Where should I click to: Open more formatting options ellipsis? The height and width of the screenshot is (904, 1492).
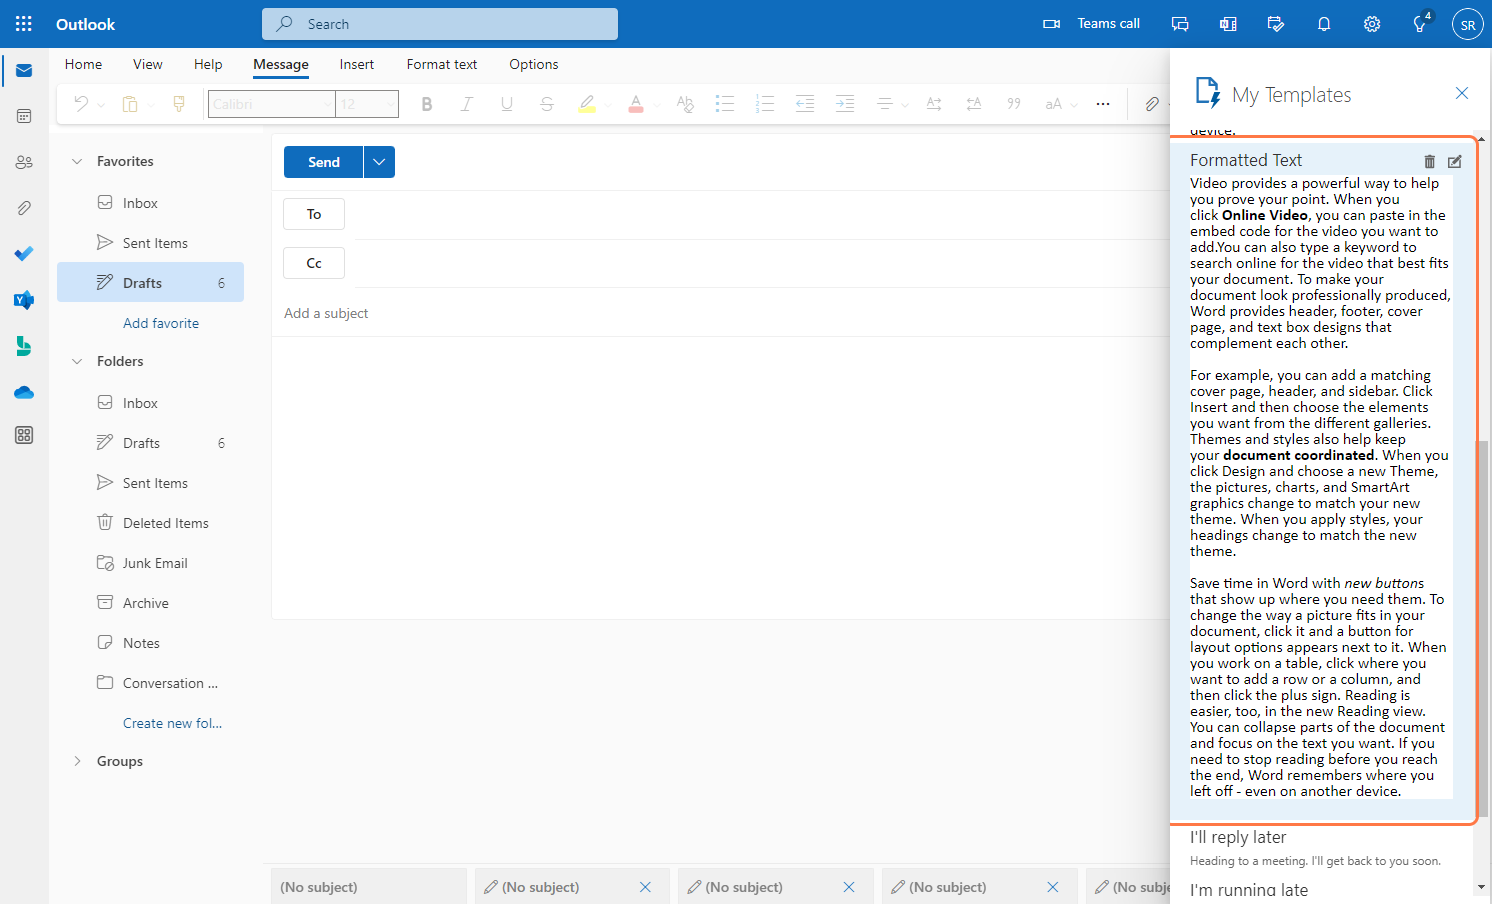(1103, 104)
